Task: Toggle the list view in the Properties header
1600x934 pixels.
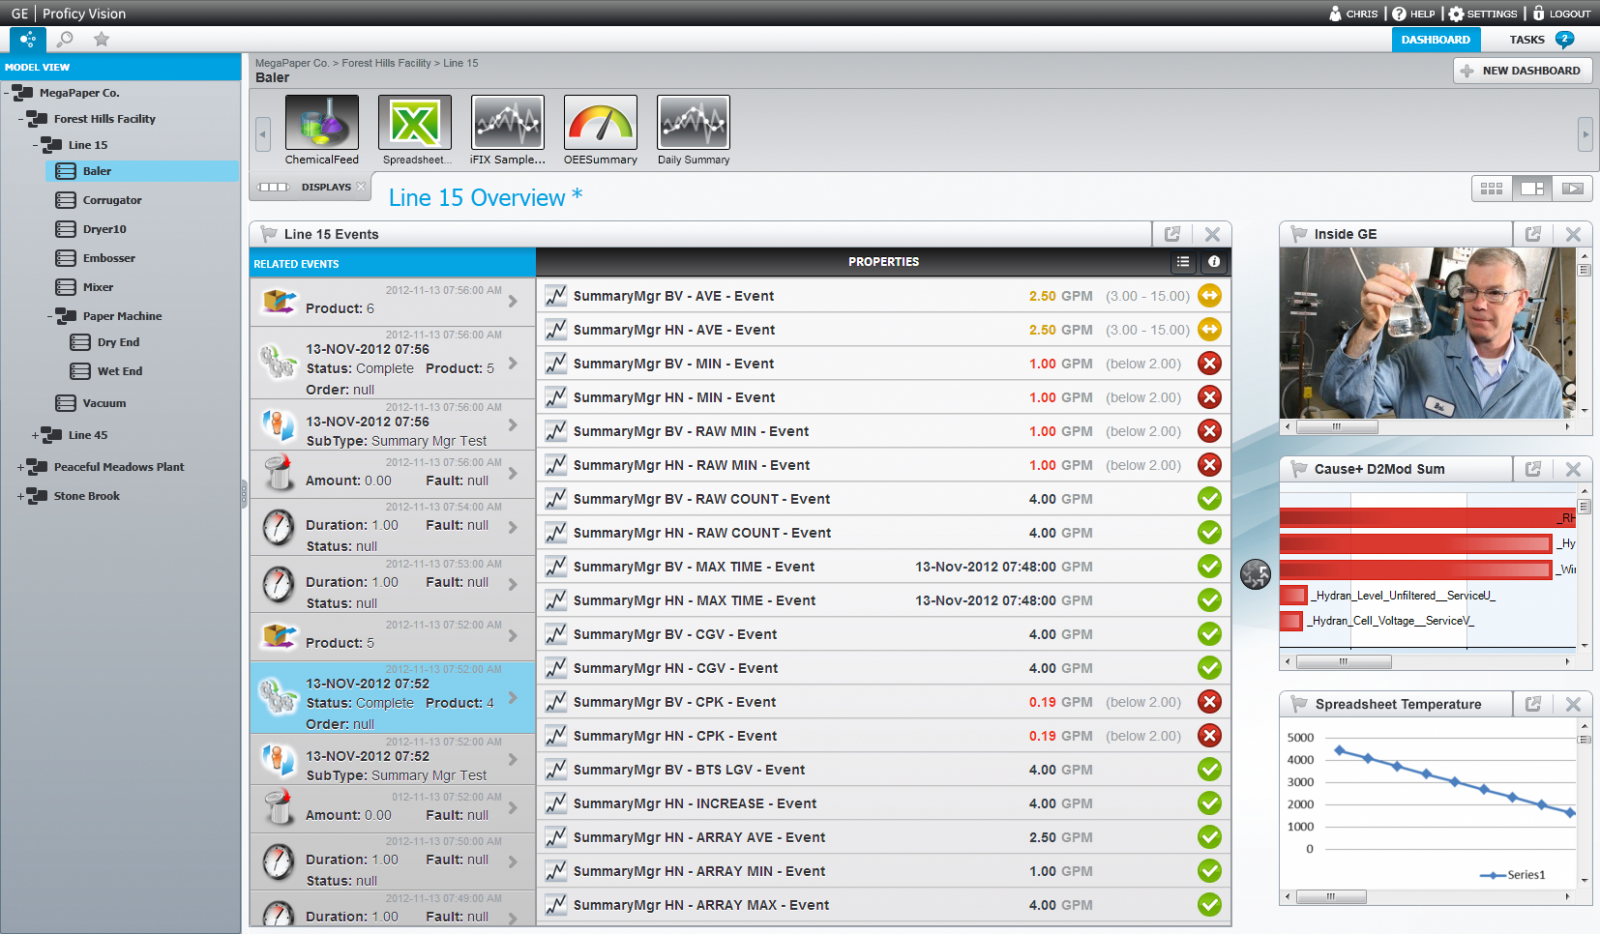Action: click(1184, 262)
